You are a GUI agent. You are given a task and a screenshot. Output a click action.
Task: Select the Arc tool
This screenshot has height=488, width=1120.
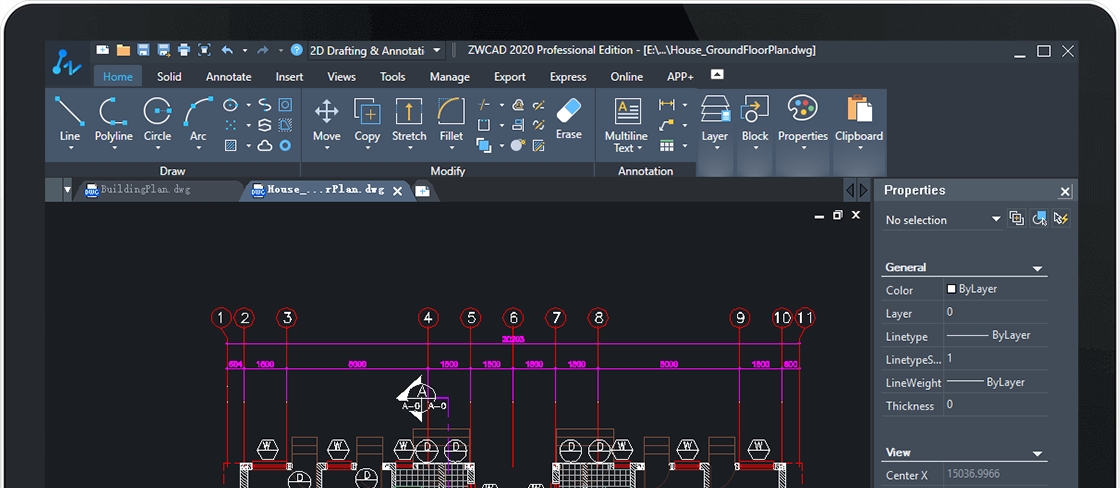click(198, 119)
